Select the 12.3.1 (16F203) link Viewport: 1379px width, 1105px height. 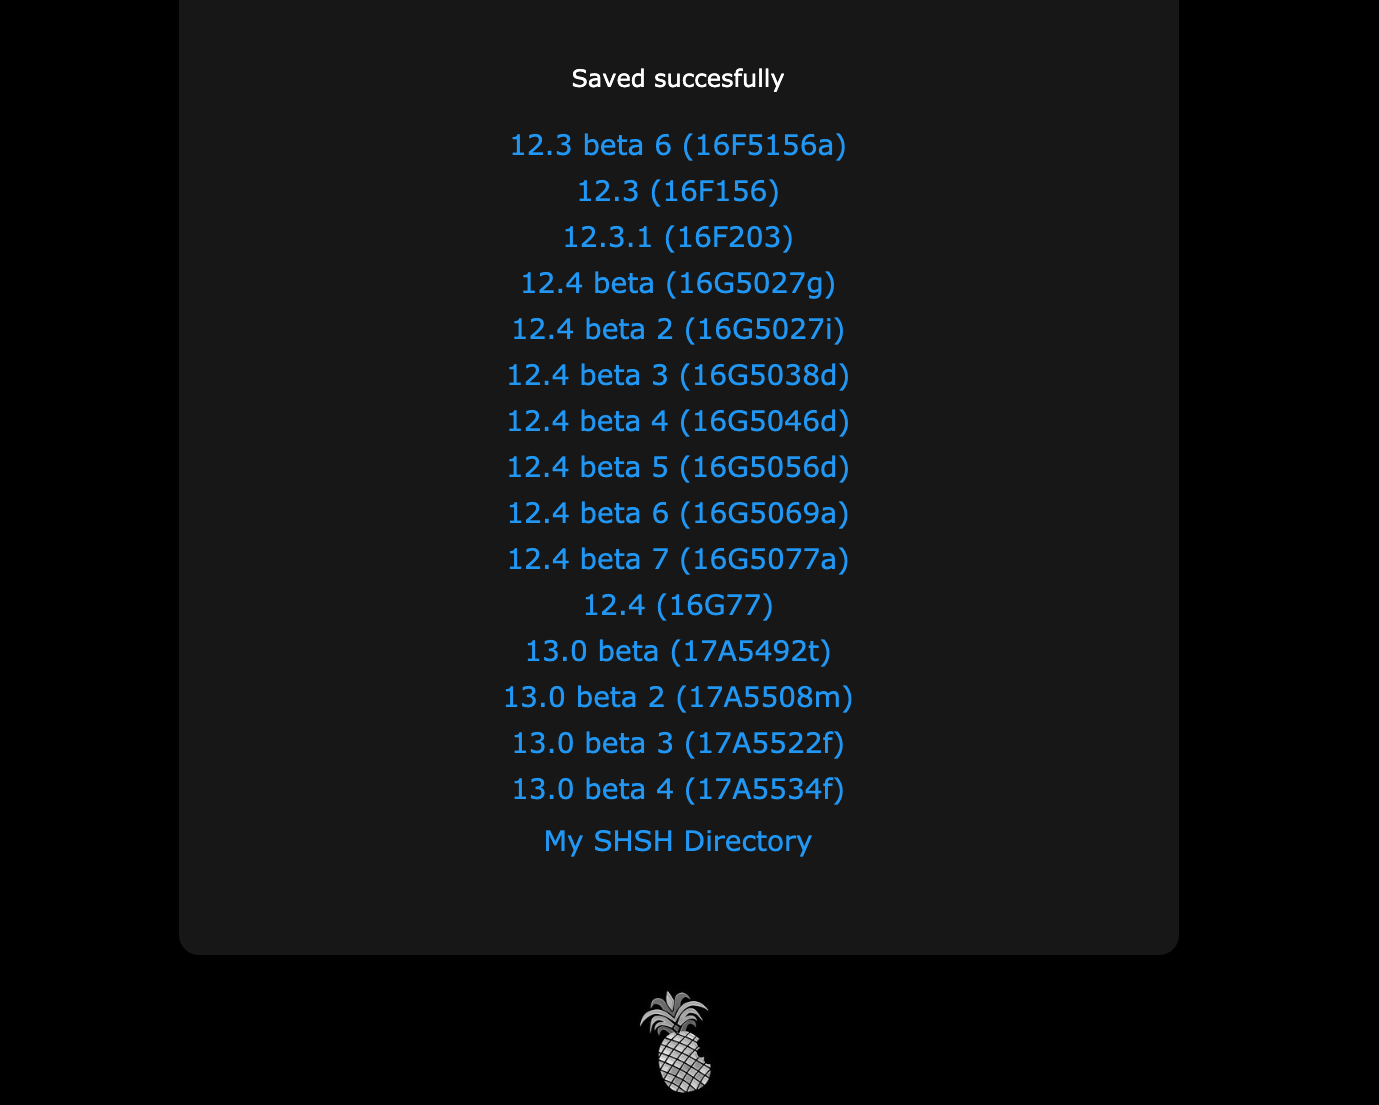pyautogui.click(x=678, y=238)
